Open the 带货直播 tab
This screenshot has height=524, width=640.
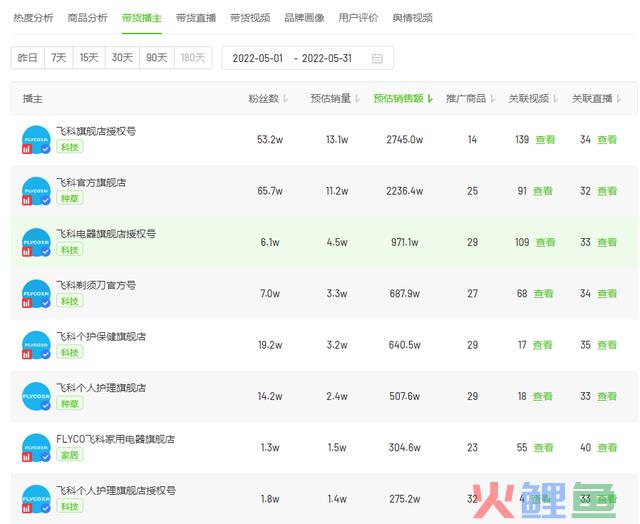[196, 18]
